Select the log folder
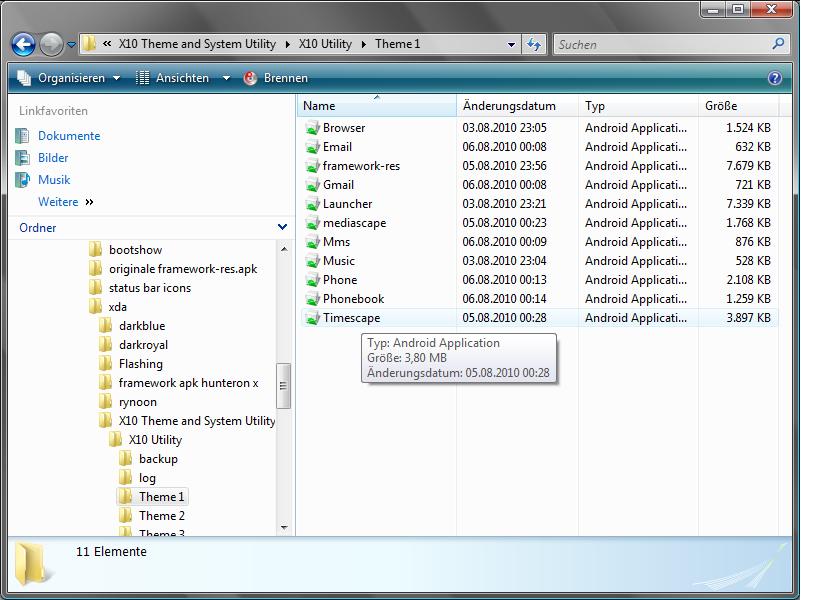 click(x=147, y=478)
